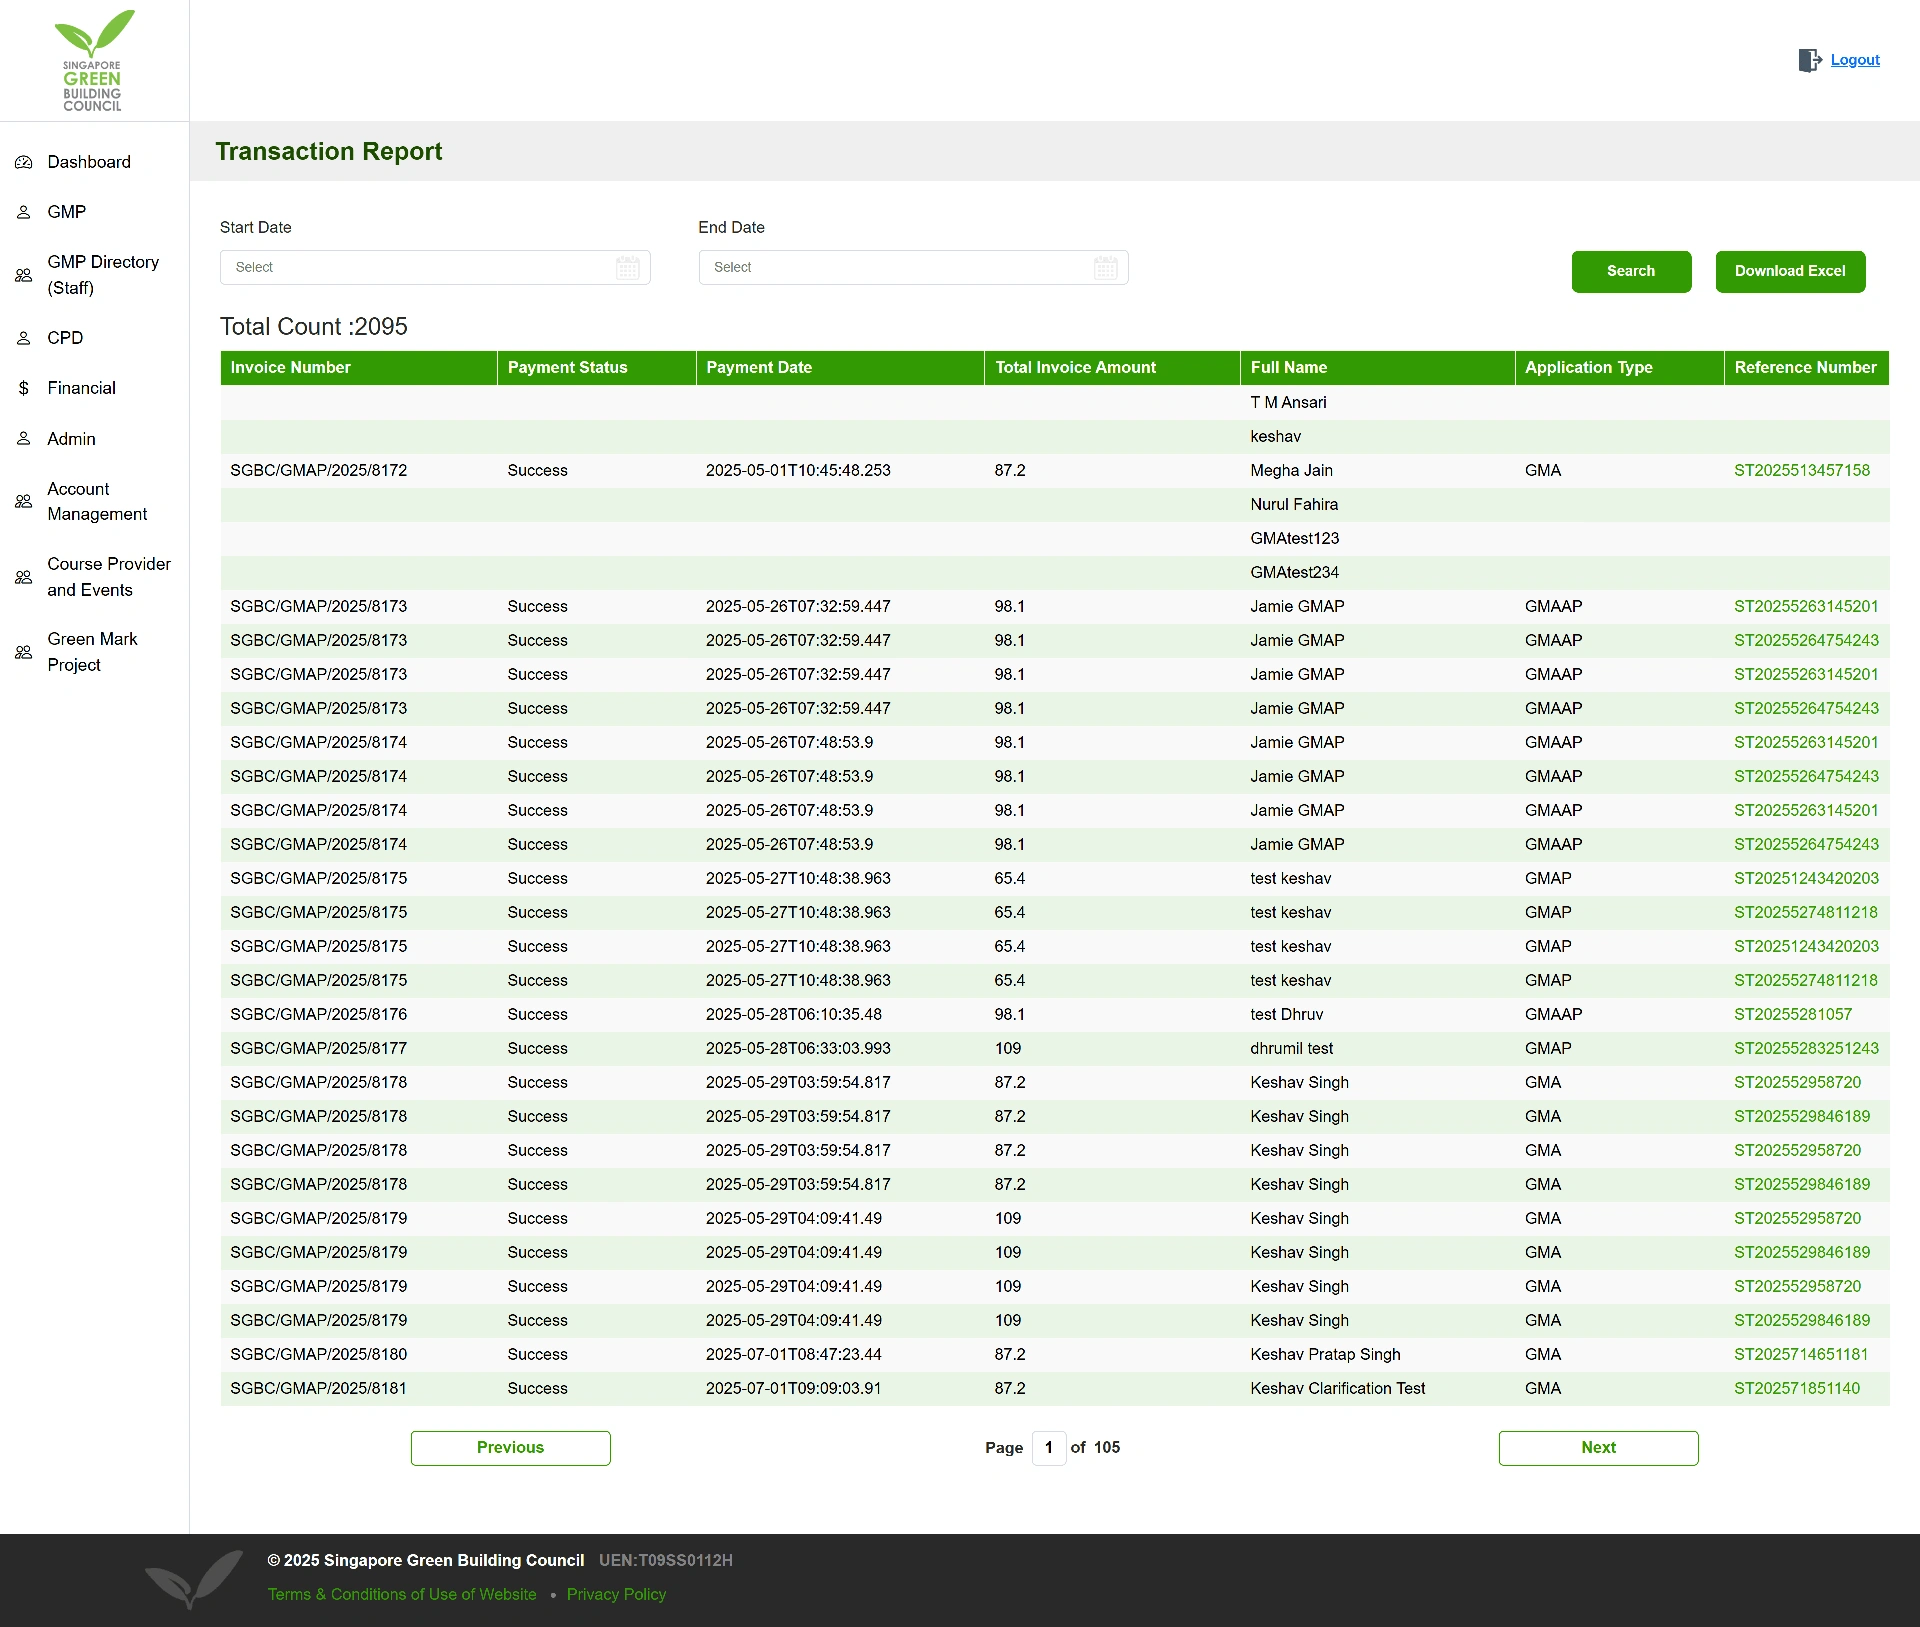Image resolution: width=1920 pixels, height=1627 pixels.
Task: Click the Account Management people icon
Action: pos(24,501)
